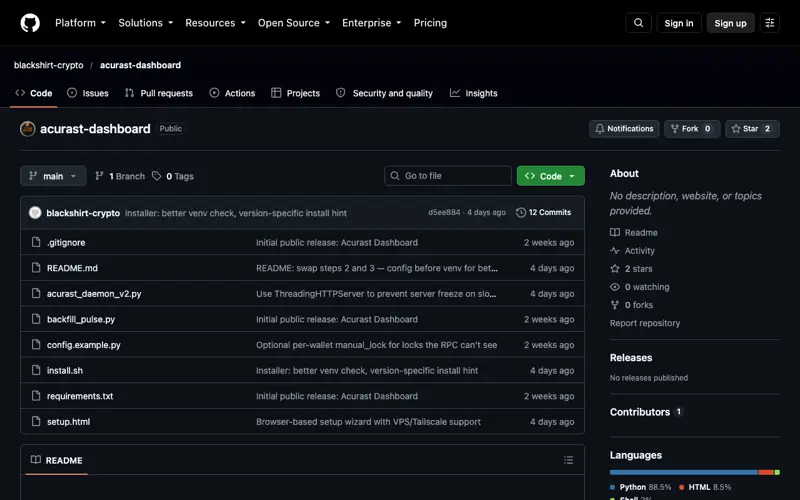Click the clock history icon for 12 Commits
Viewport: 800px width, 500px height.
click(x=520, y=213)
